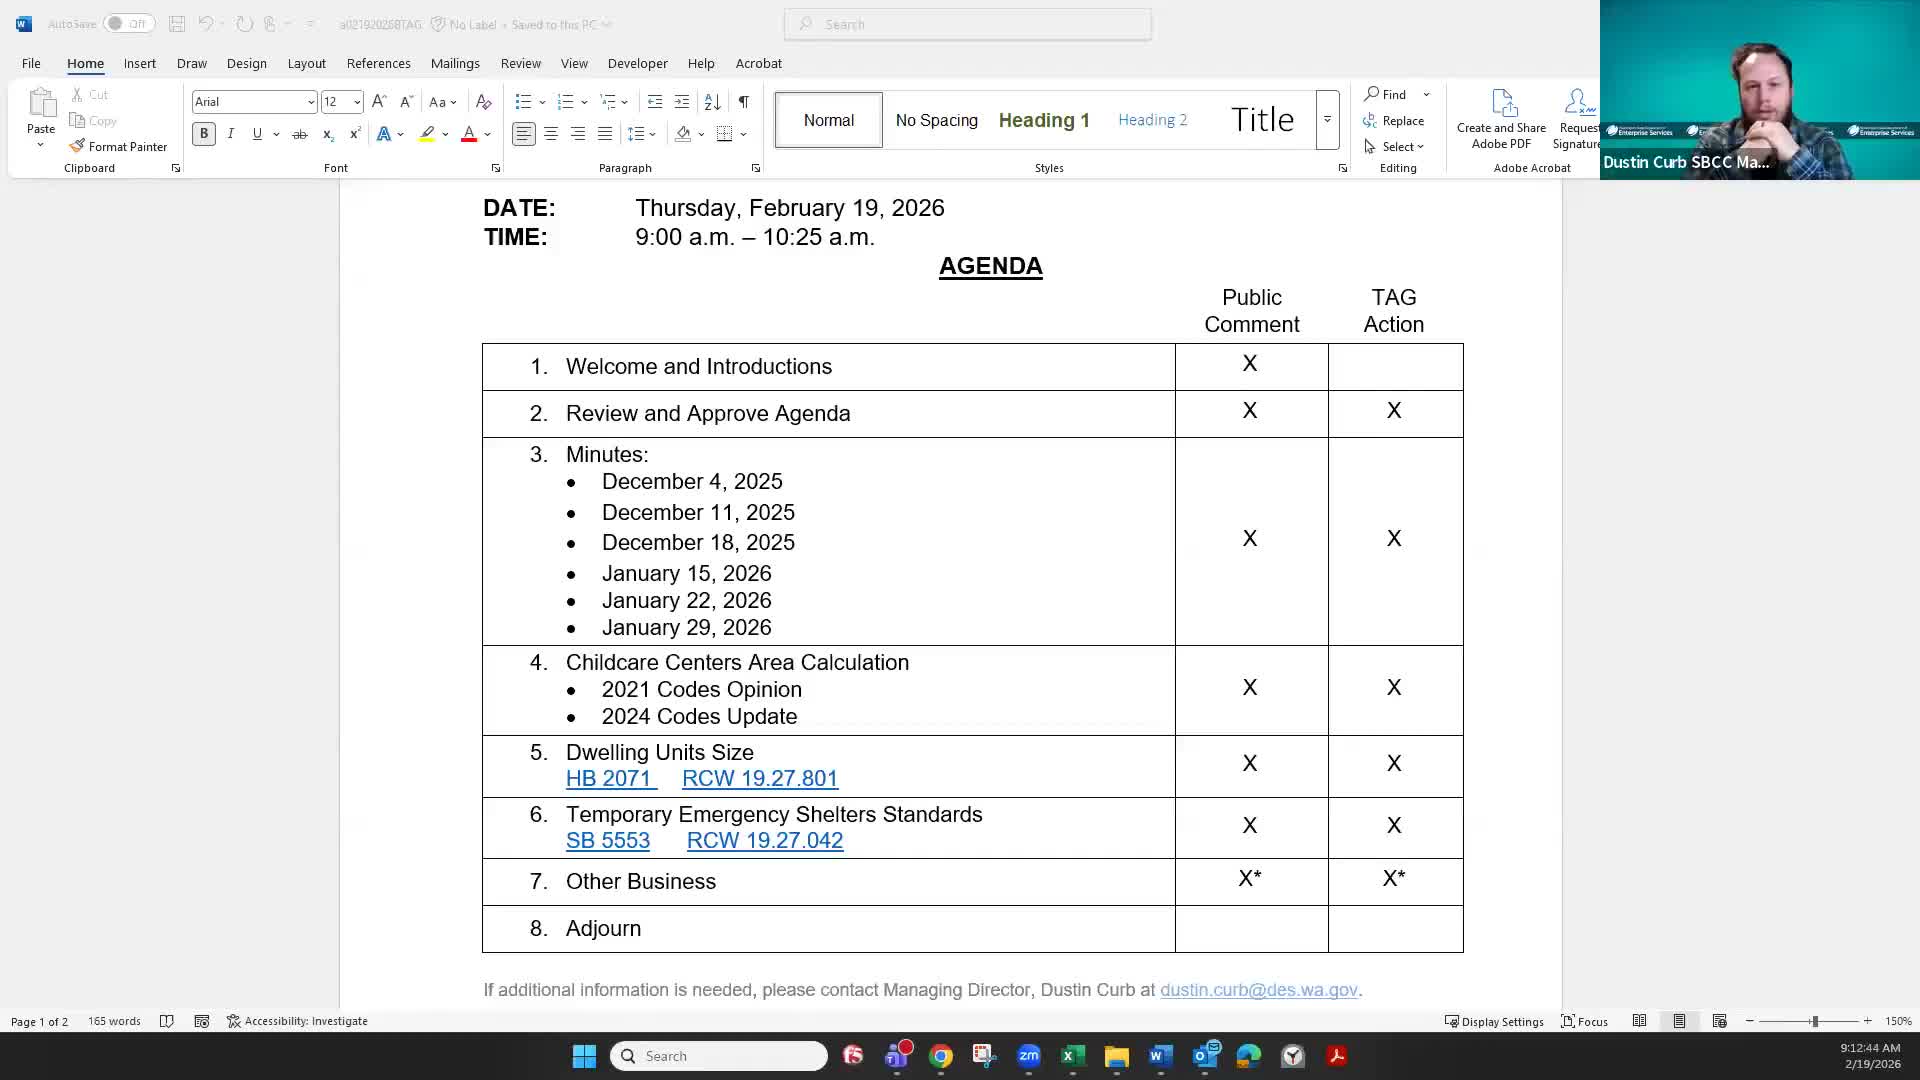This screenshot has width=1920, height=1080.
Task: Switch to the Layout tab
Action: (306, 63)
